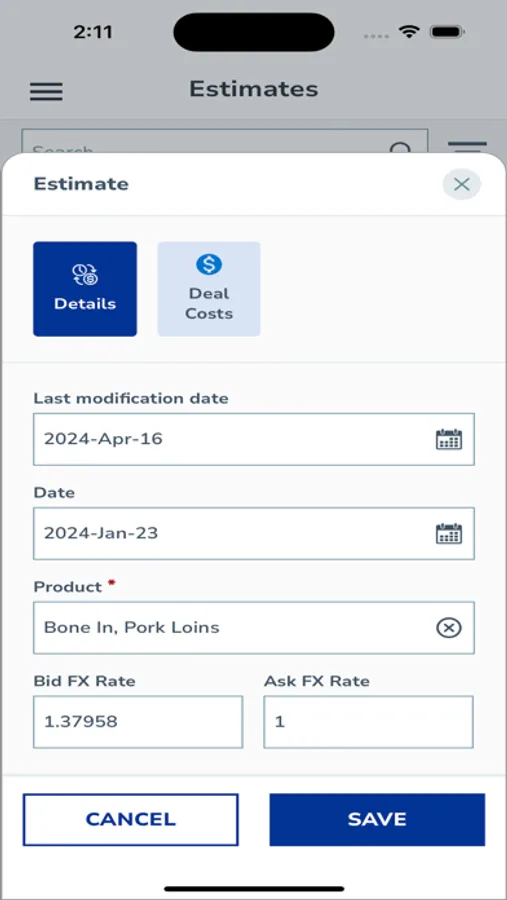This screenshot has height=900, width=507.
Task: Save the estimate
Action: tap(377, 820)
